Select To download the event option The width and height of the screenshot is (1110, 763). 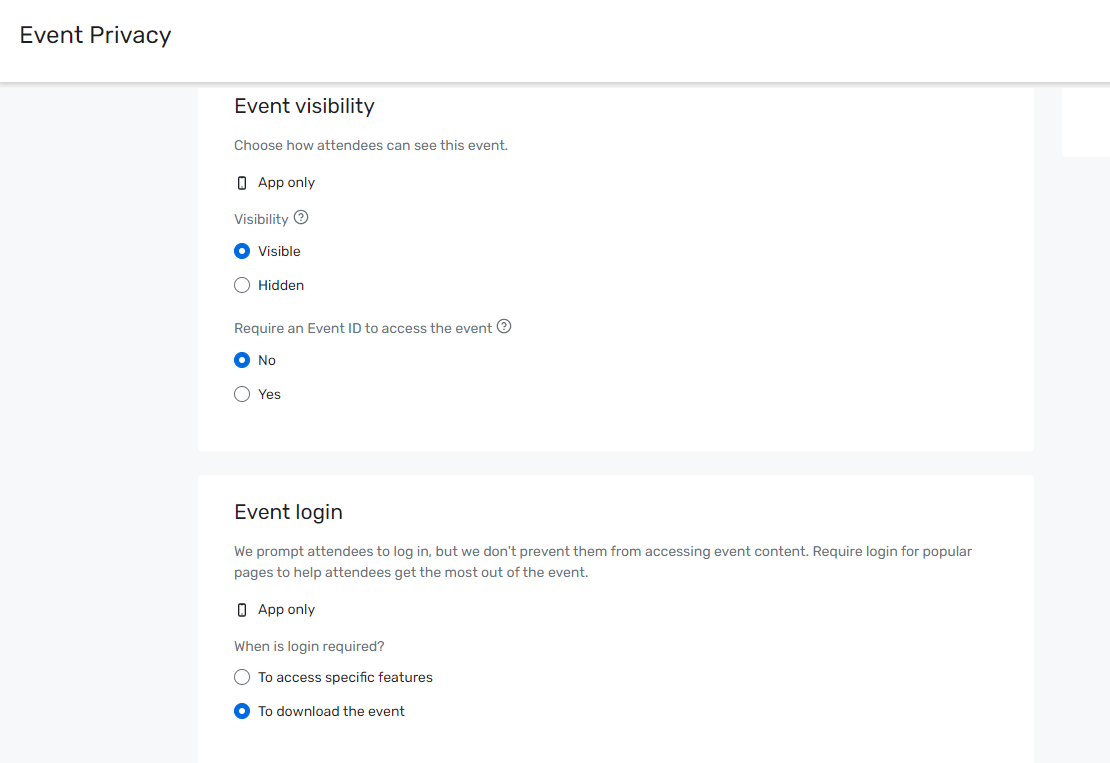click(x=242, y=711)
